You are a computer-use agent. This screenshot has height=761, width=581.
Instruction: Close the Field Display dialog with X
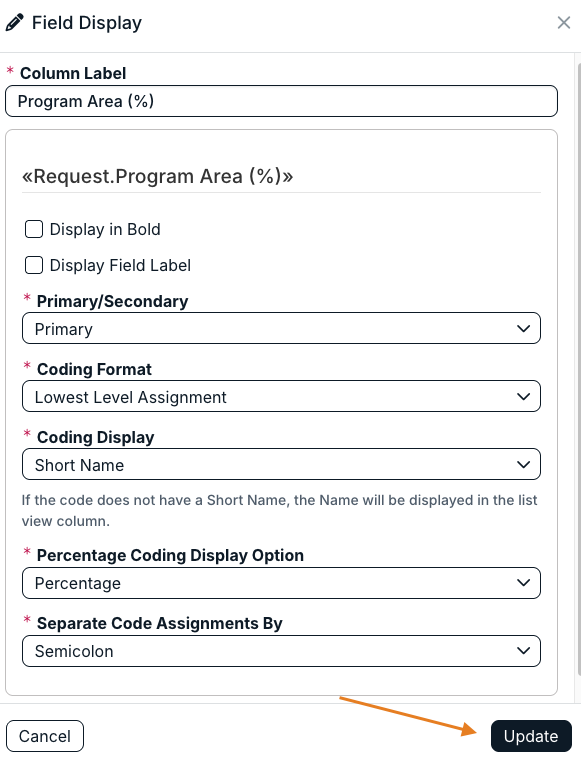(x=564, y=22)
